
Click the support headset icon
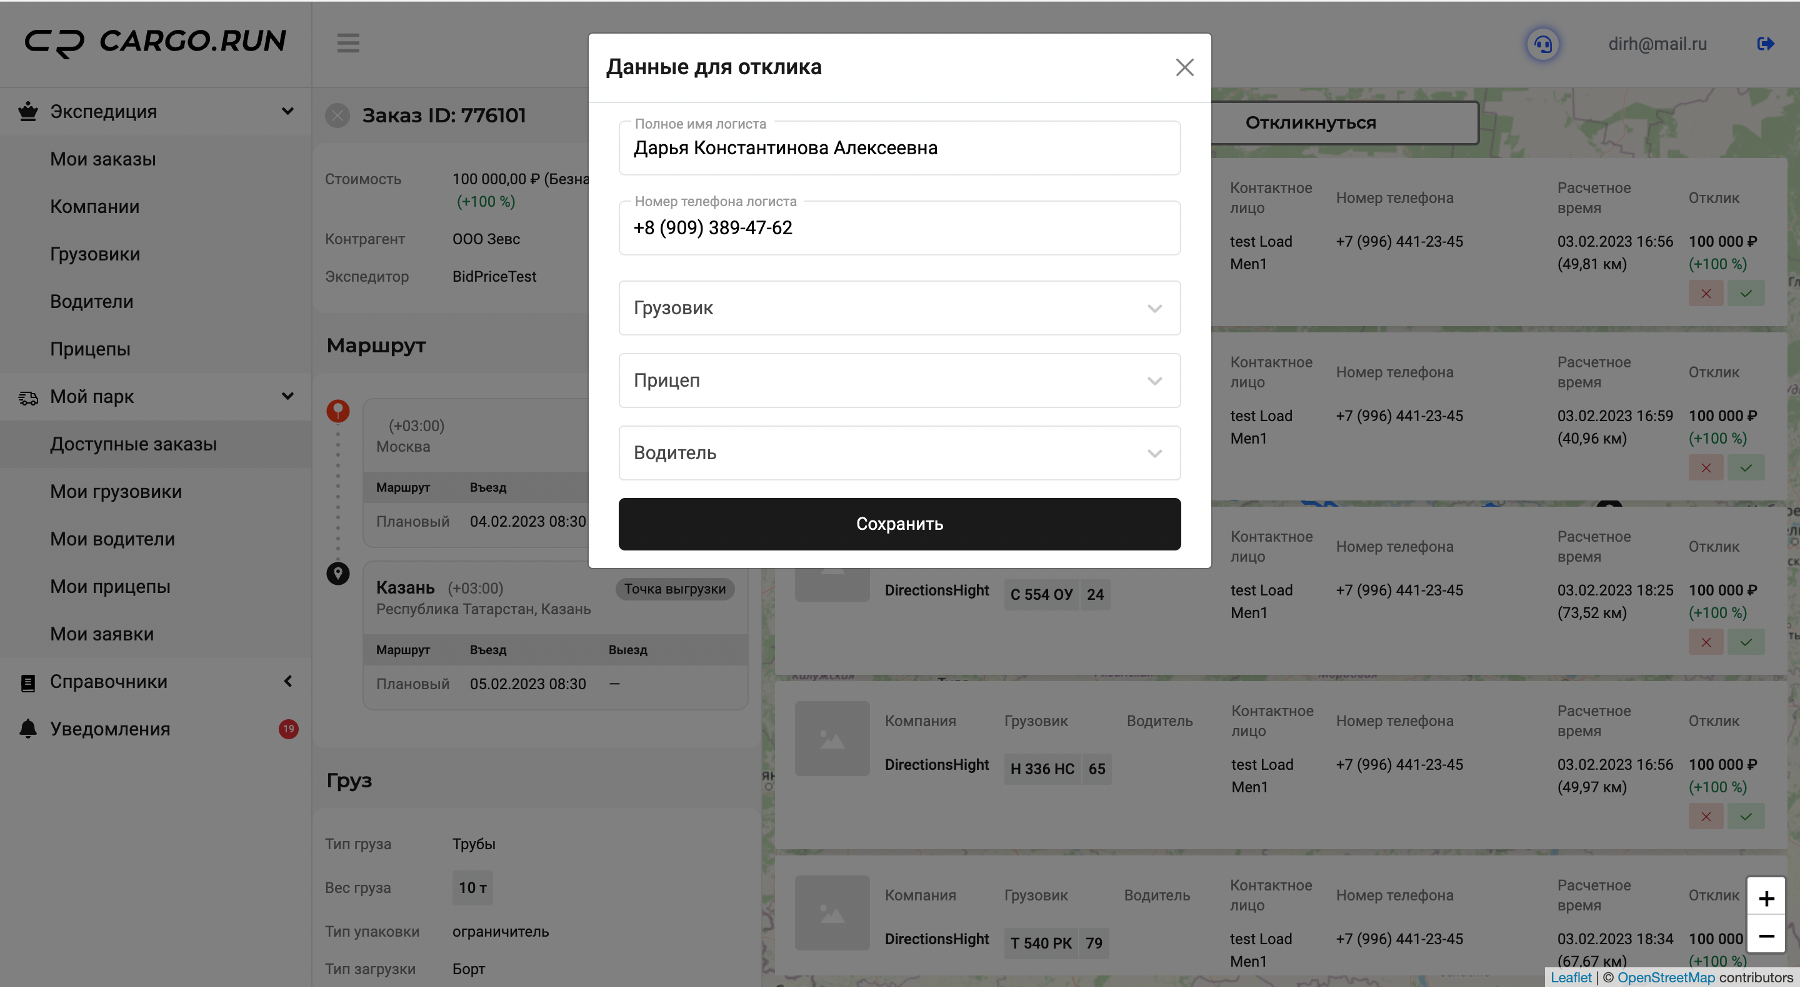pos(1543,44)
